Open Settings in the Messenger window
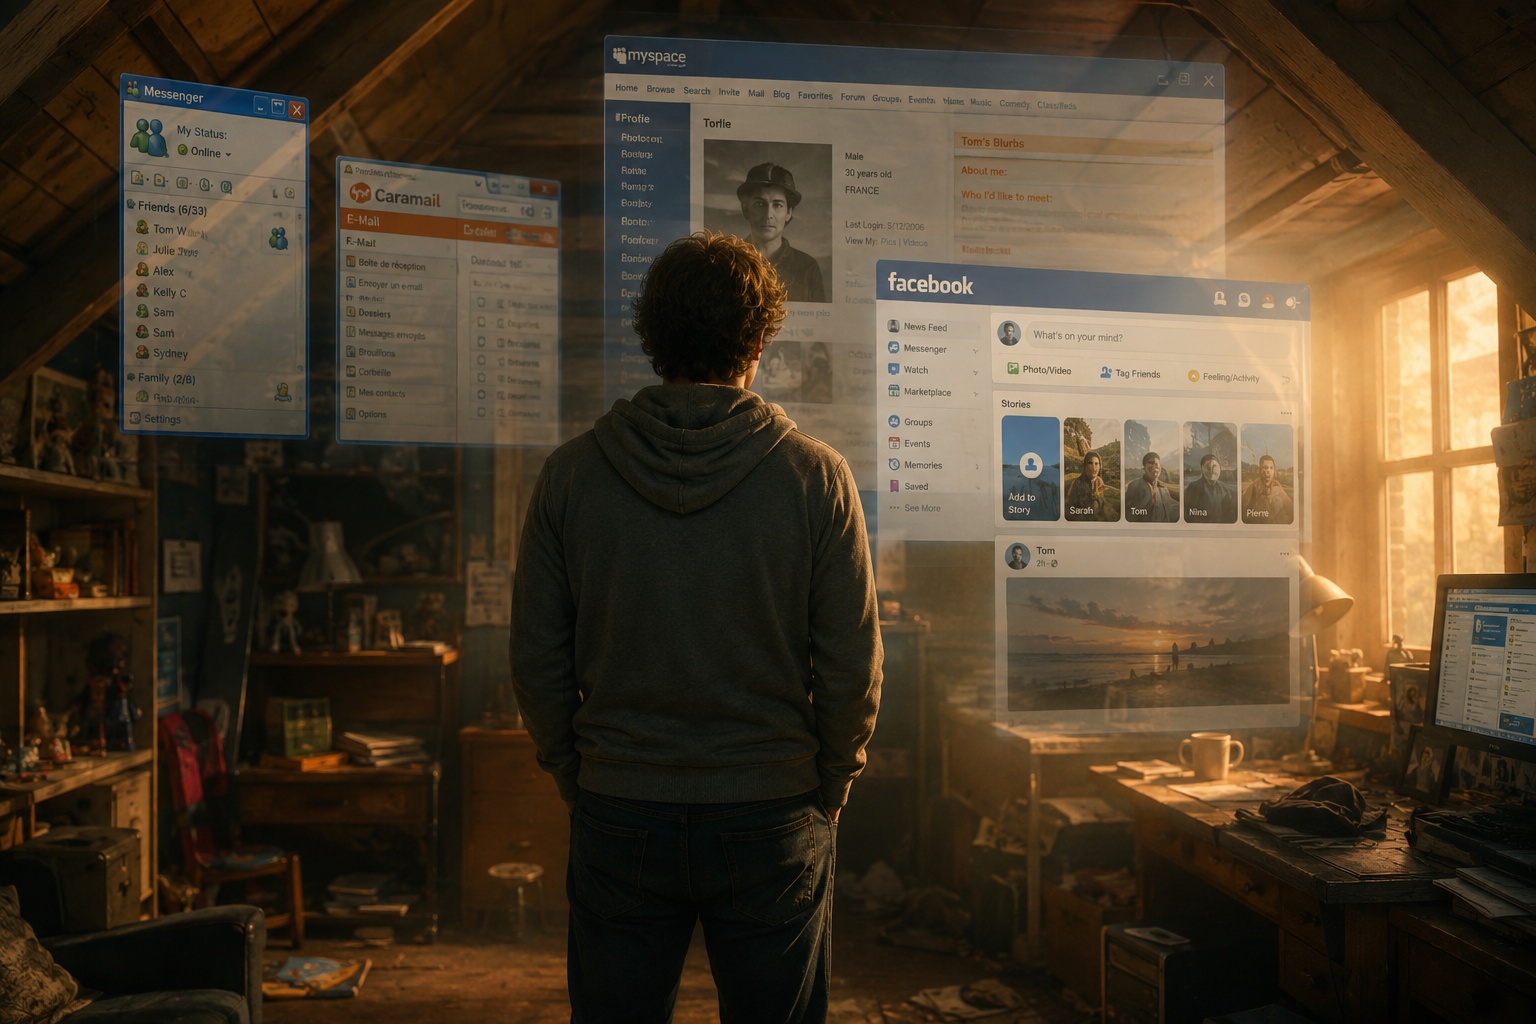Screen dimensions: 1536x1024 tap(157, 419)
